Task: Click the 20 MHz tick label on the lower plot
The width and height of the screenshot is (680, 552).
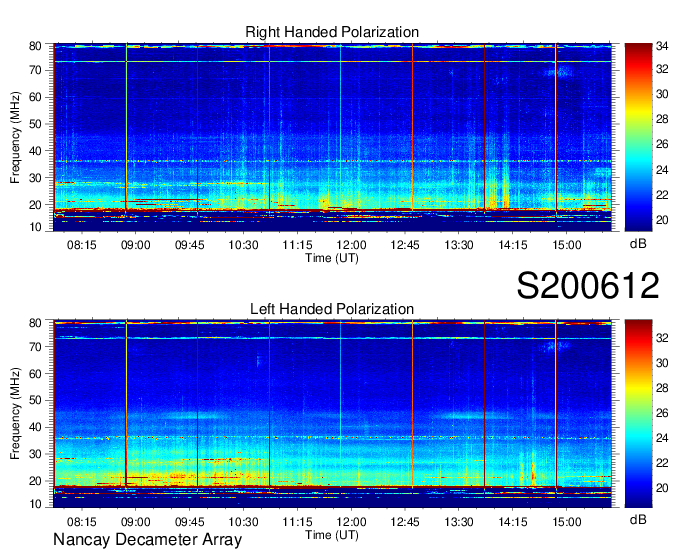Action: (x=35, y=481)
